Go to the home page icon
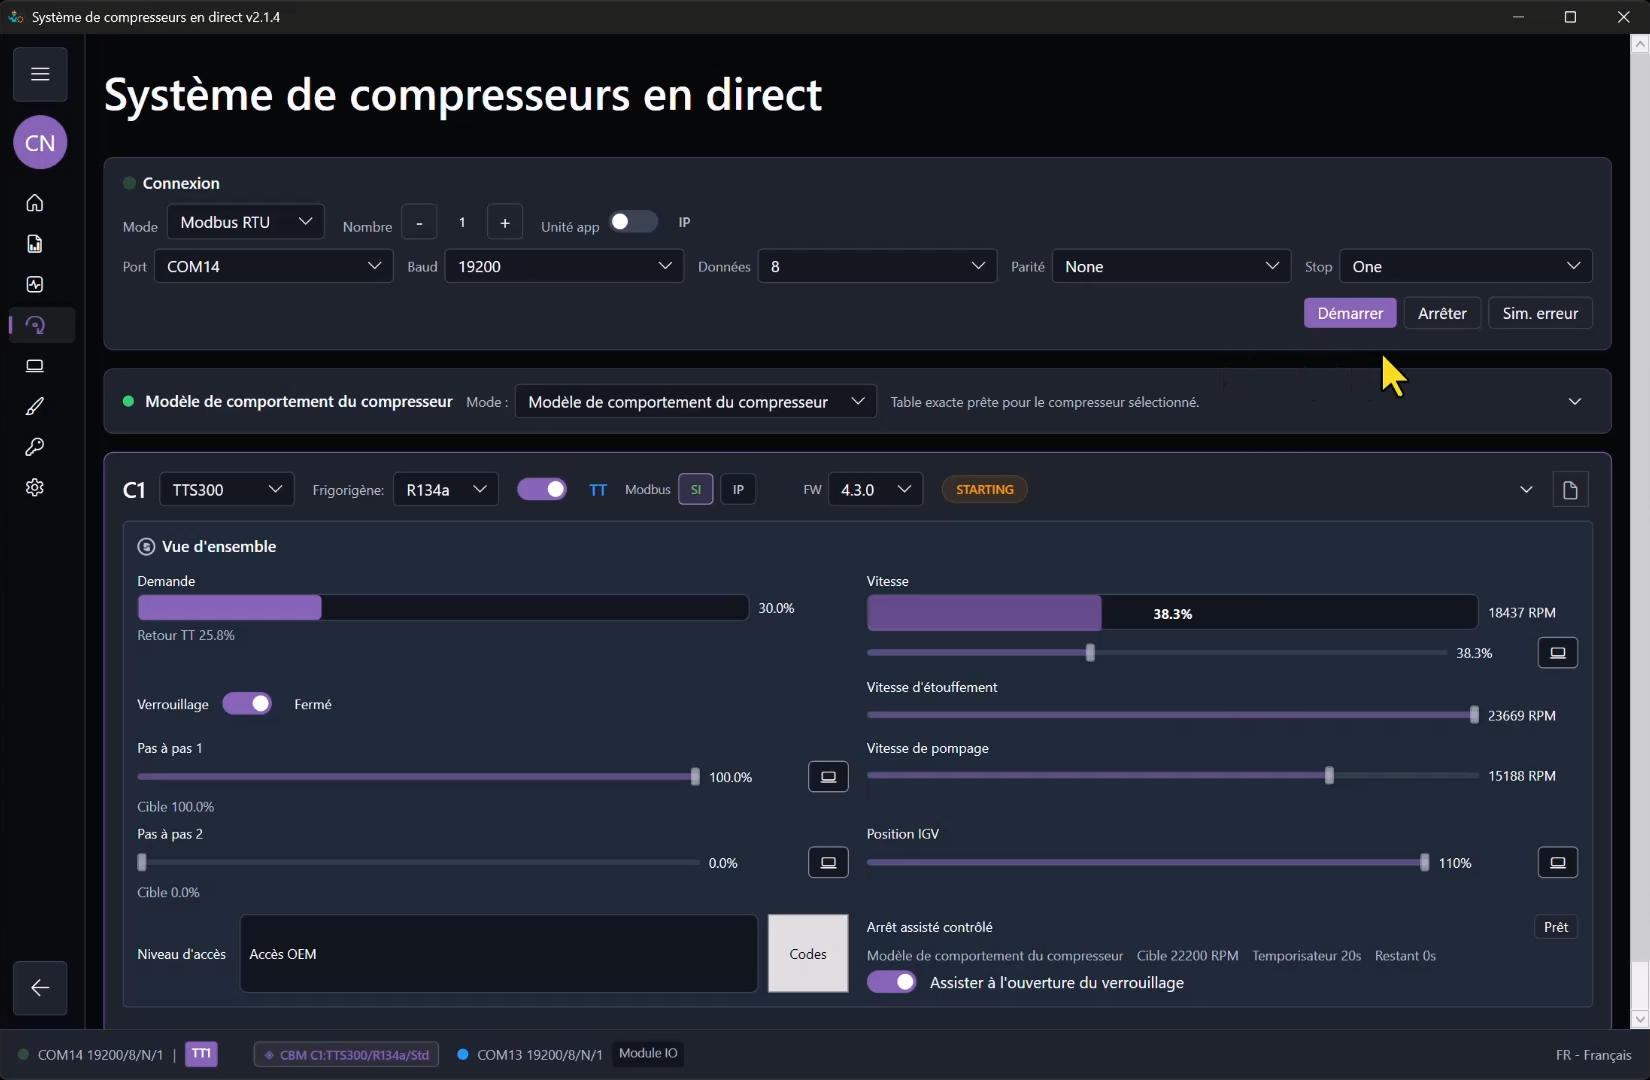1650x1080 pixels. tap(35, 203)
